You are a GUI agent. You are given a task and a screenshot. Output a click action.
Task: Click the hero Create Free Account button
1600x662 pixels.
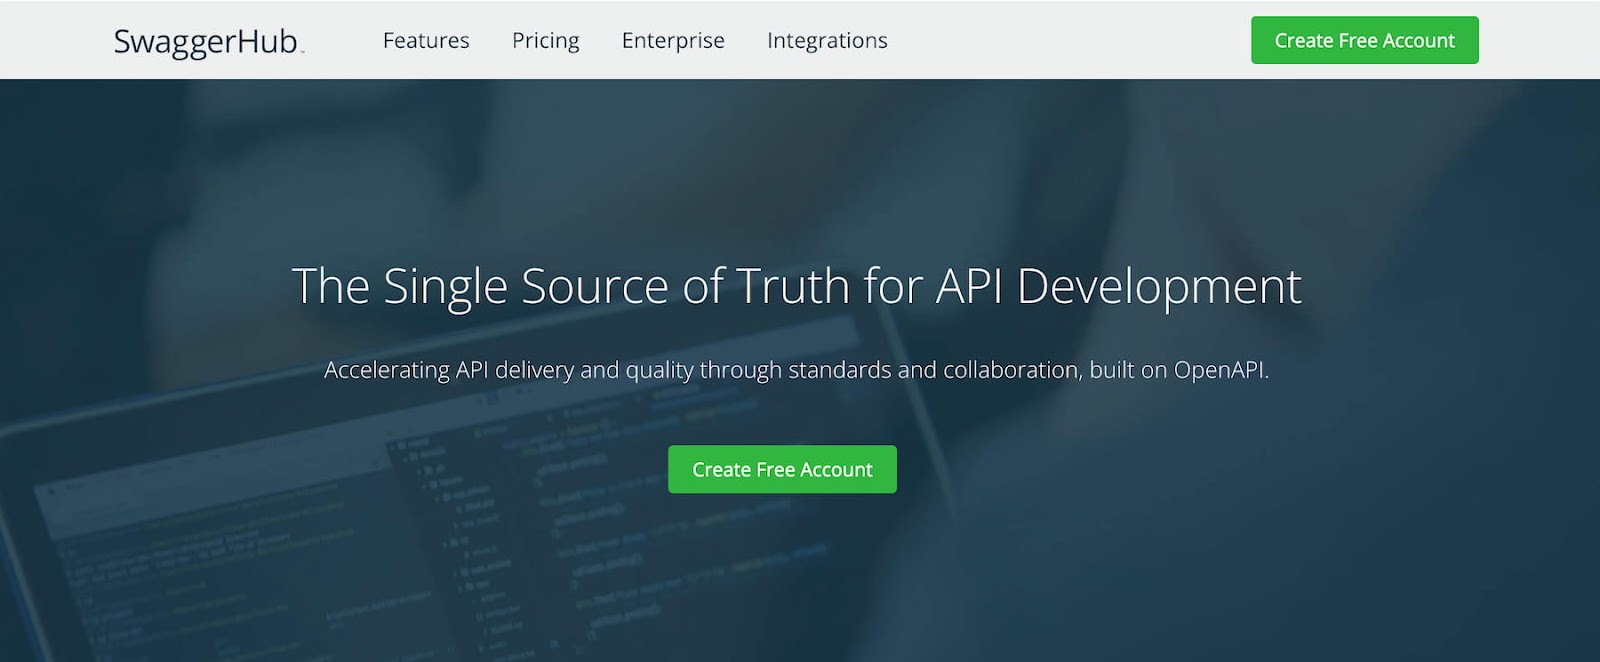click(782, 469)
